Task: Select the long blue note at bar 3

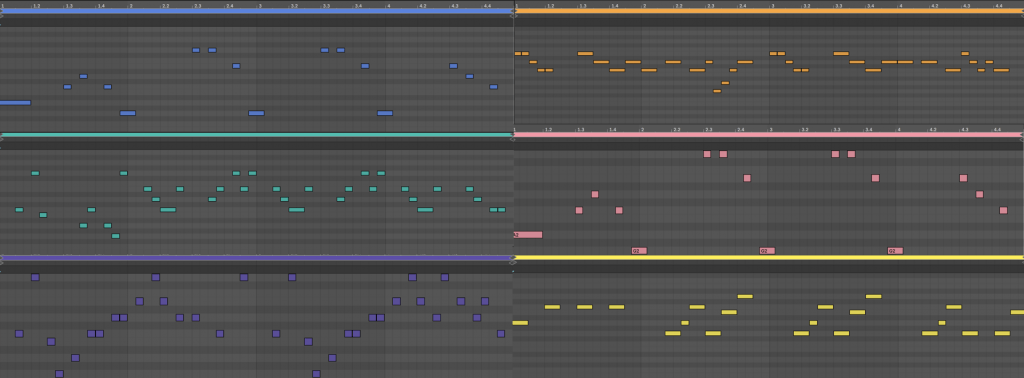Action: (257, 113)
